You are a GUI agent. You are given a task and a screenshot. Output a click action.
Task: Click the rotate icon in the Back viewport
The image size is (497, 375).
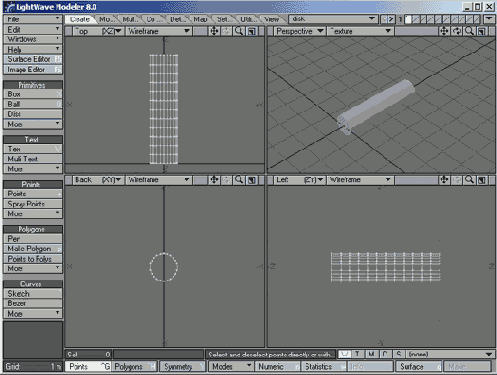coord(227,180)
